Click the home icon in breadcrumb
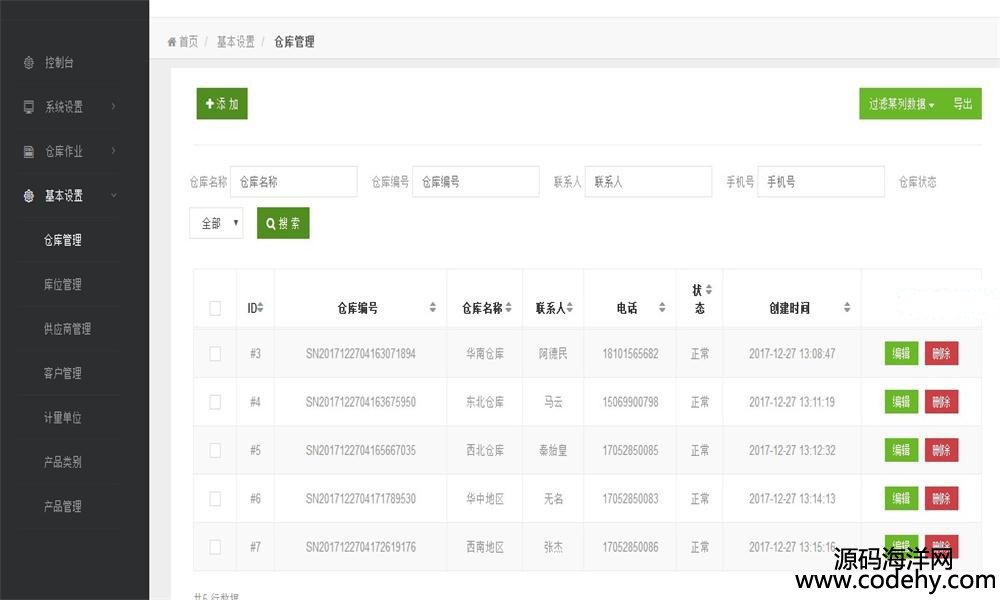This screenshot has height=600, width=1000. pyautogui.click(x=172, y=42)
